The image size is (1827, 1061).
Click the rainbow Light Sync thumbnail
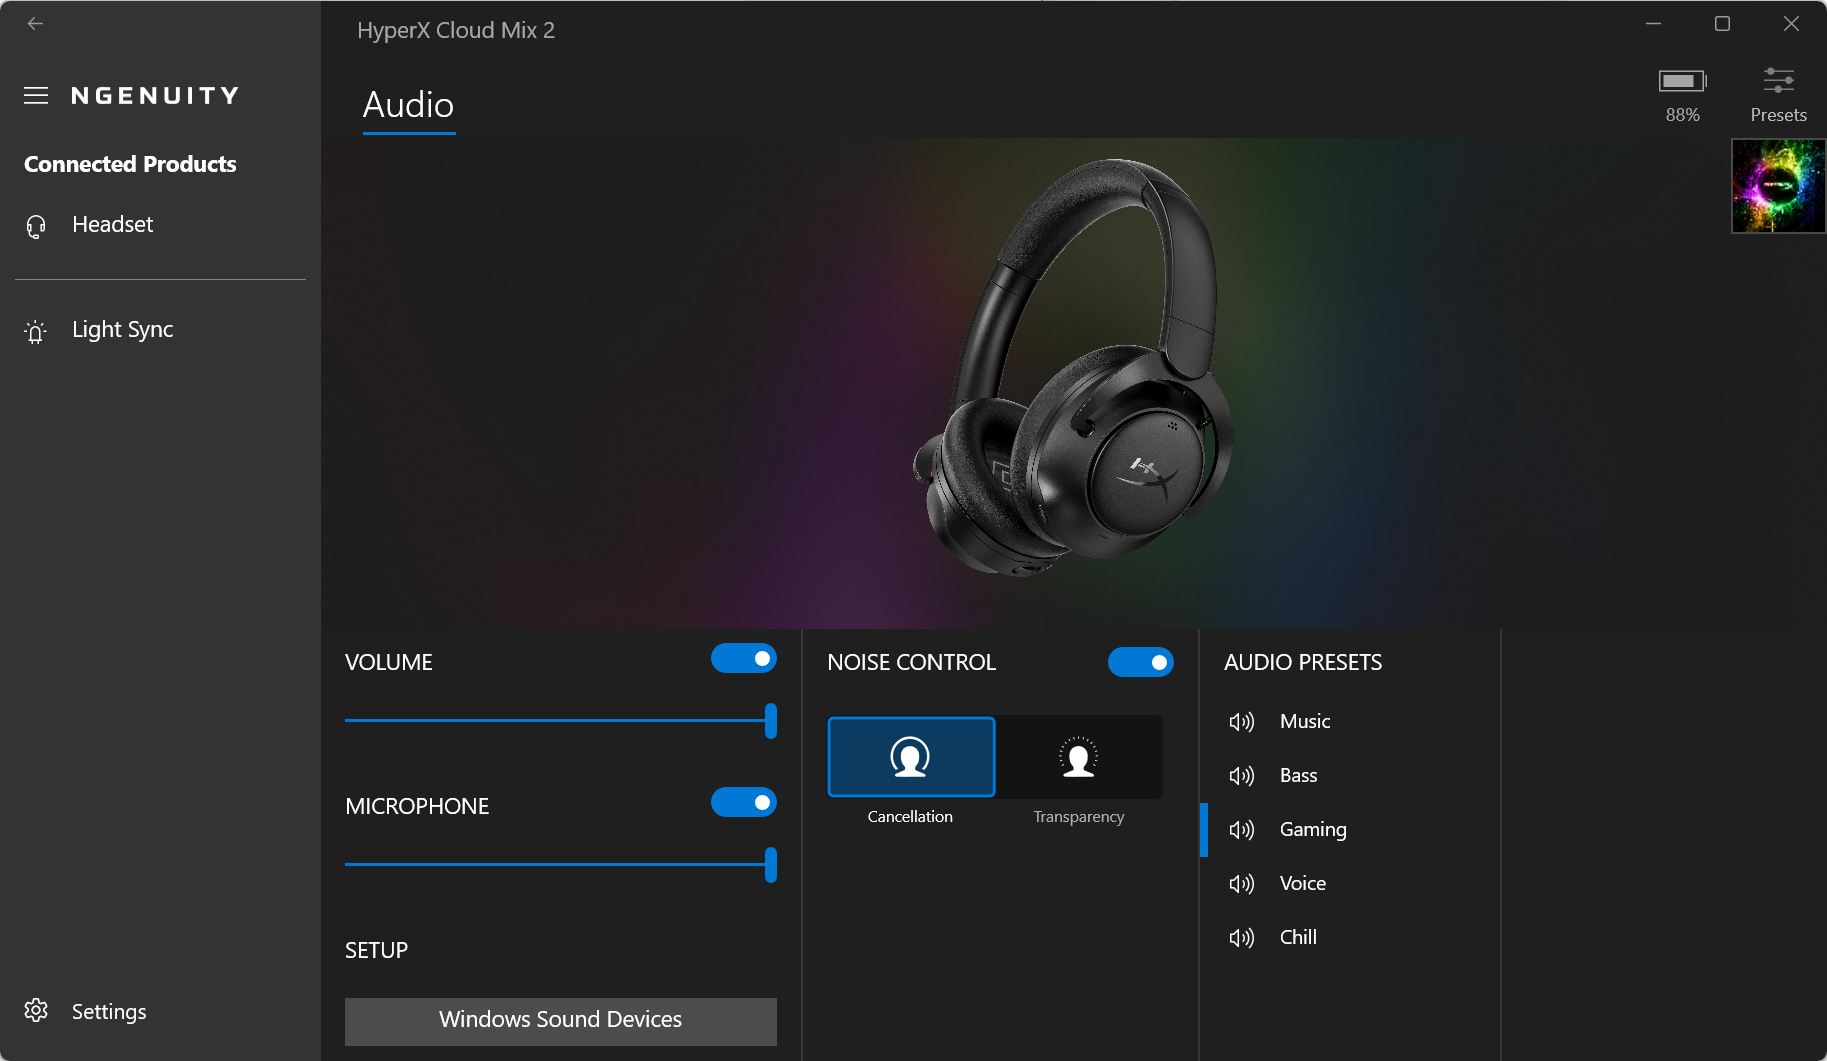(x=1779, y=186)
